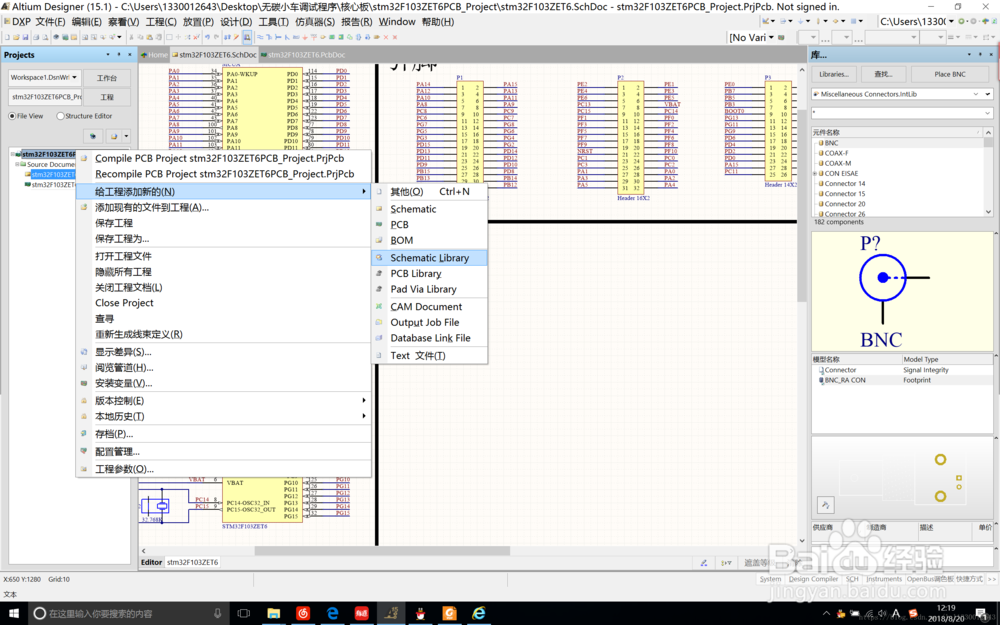
Task: Recompile PCB Project from context menu
Action: (x=223, y=173)
